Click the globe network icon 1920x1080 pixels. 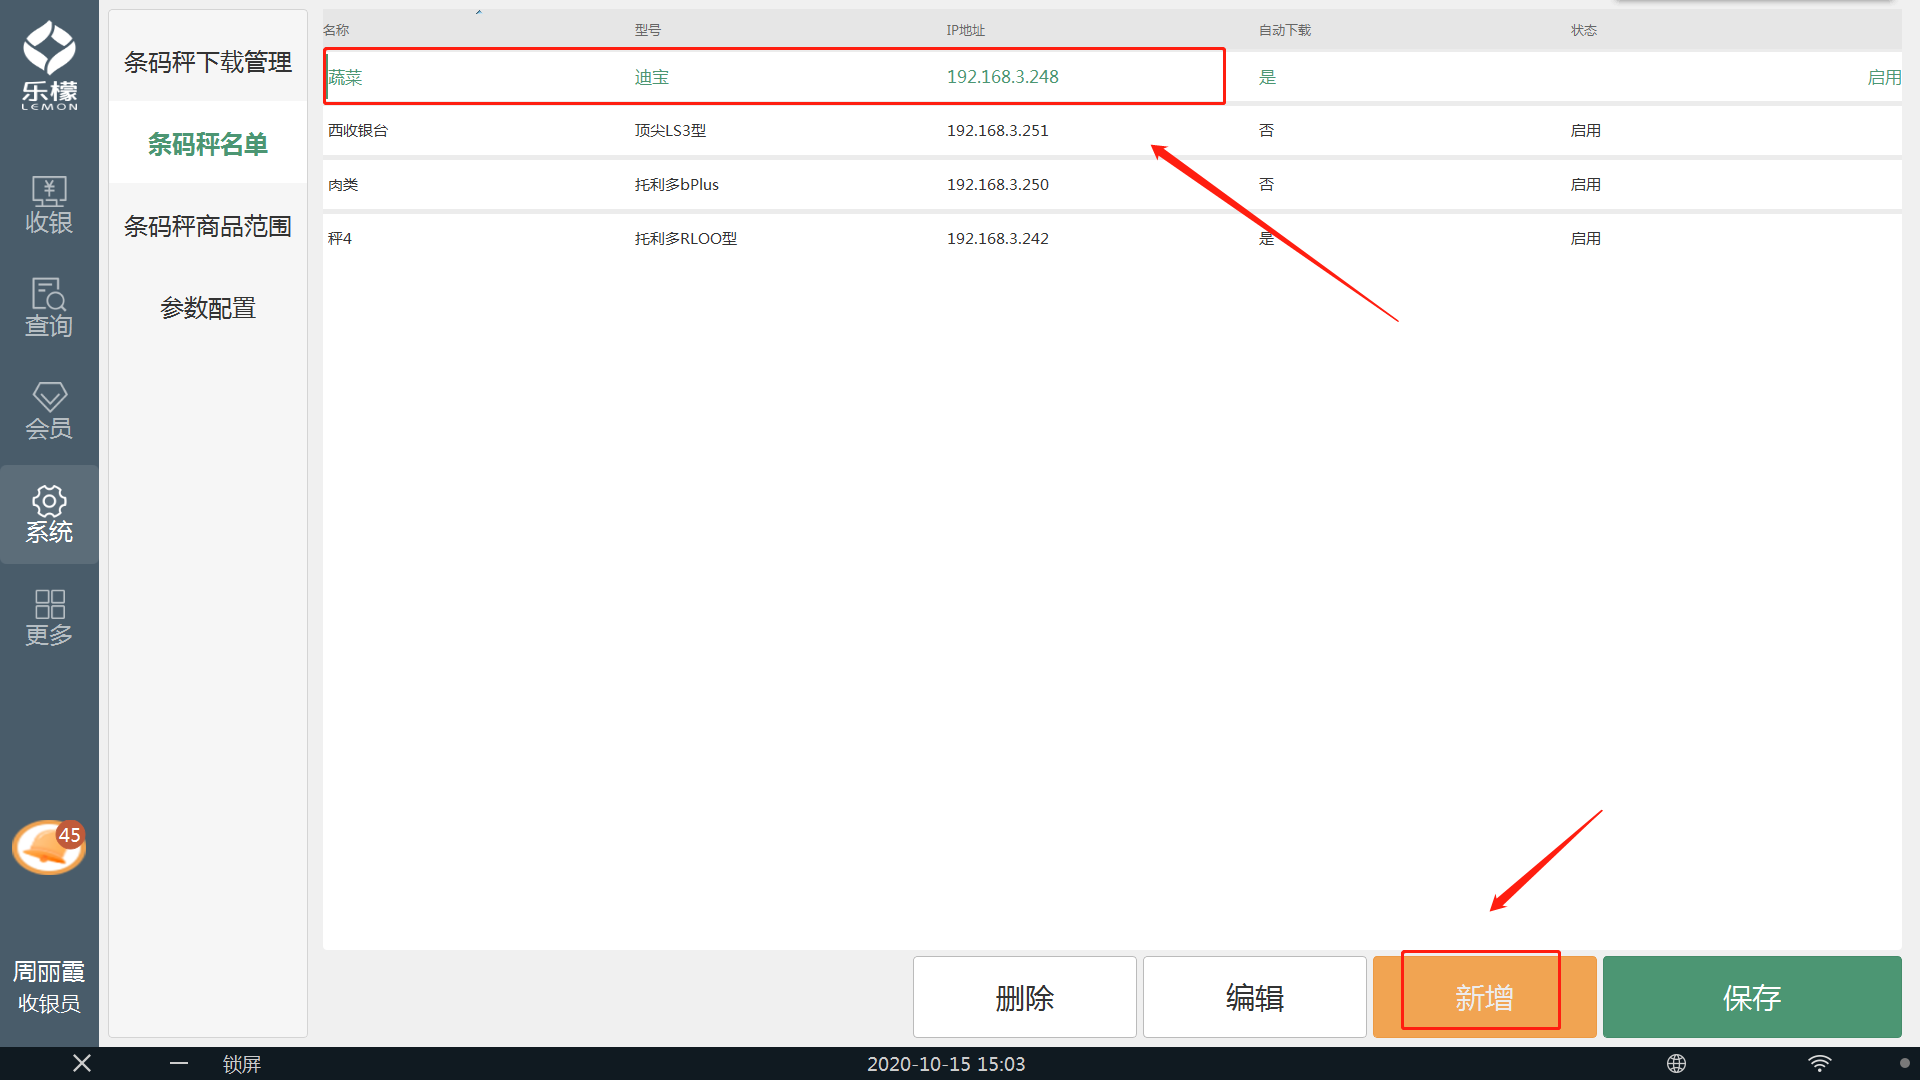click(x=1677, y=1063)
